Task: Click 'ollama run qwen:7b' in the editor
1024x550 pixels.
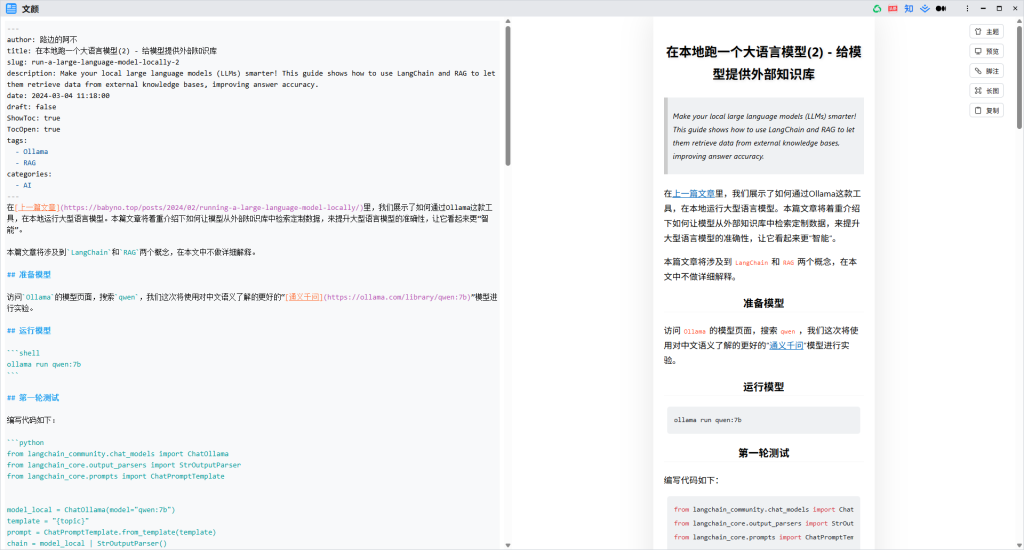Action: tap(44, 364)
